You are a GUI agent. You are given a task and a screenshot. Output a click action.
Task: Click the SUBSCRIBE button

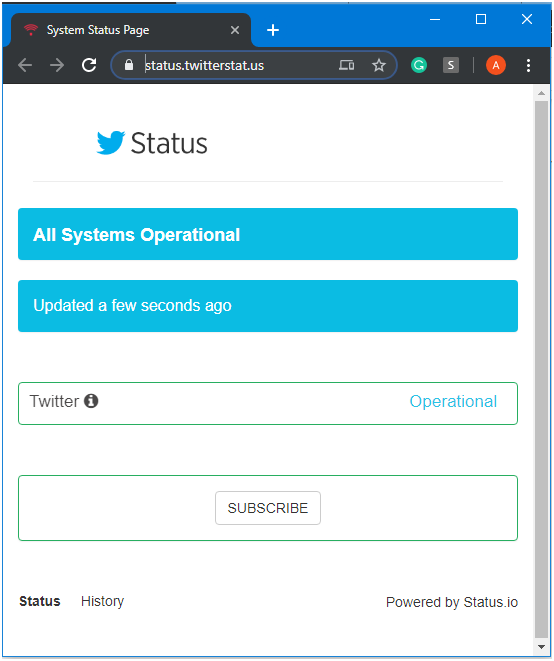click(268, 508)
